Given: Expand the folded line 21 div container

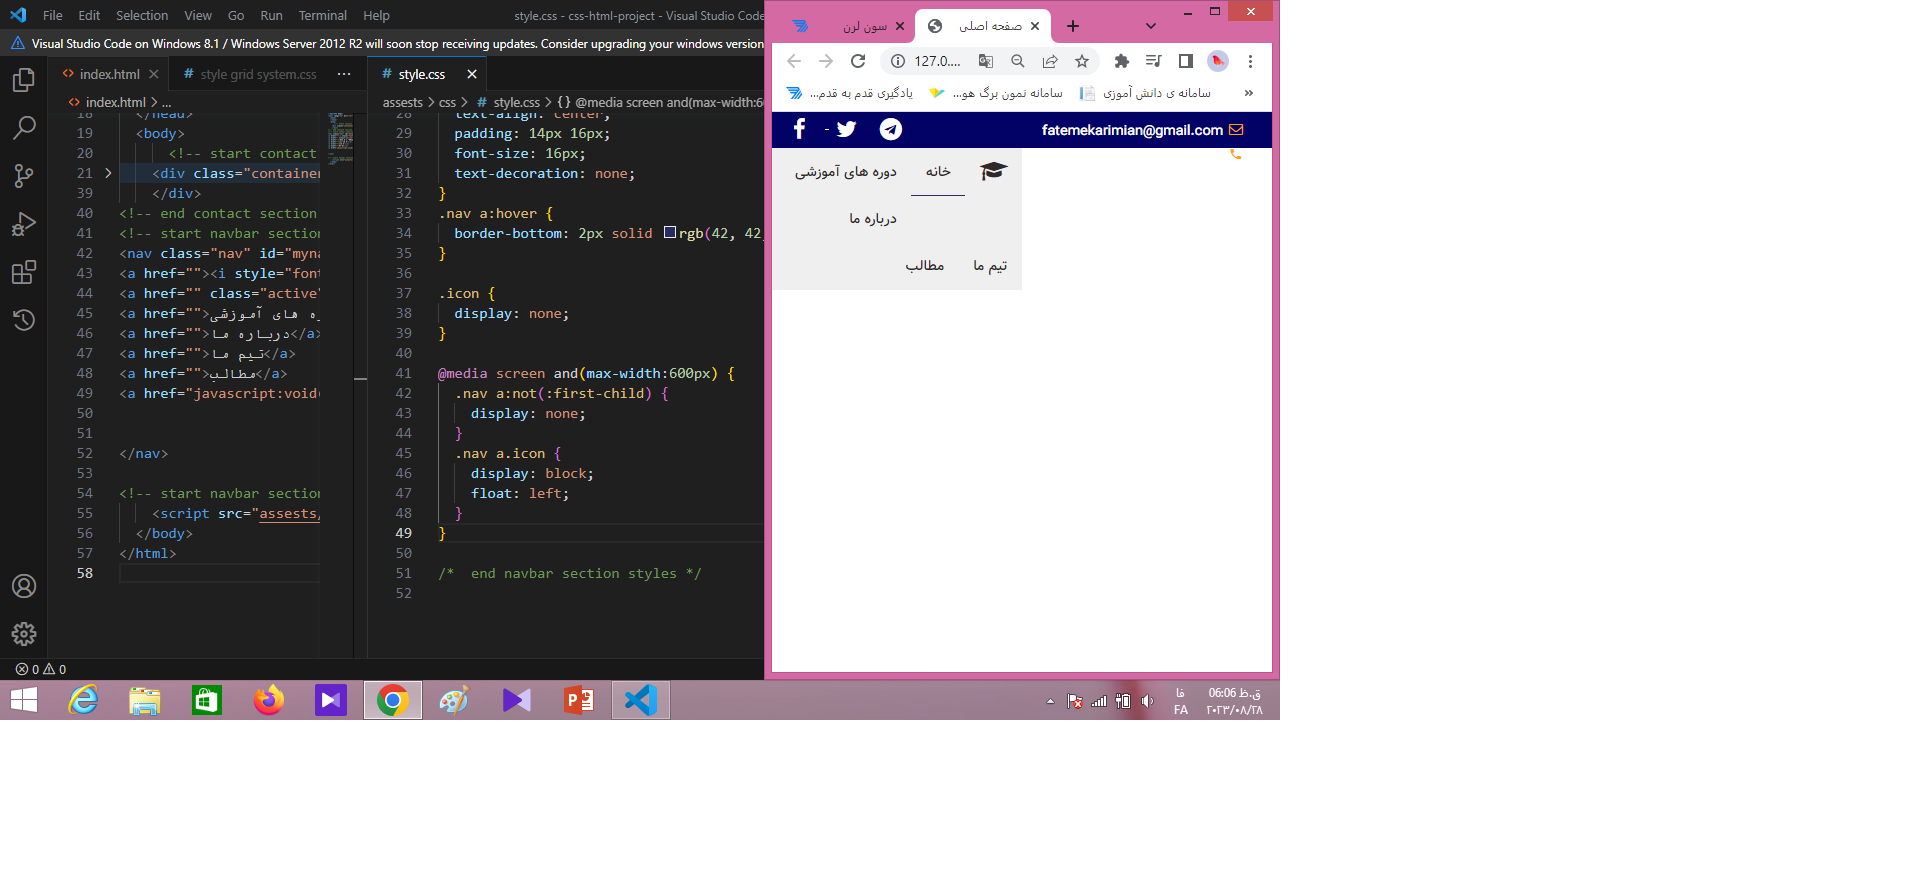Looking at the screenshot, I should point(108,173).
